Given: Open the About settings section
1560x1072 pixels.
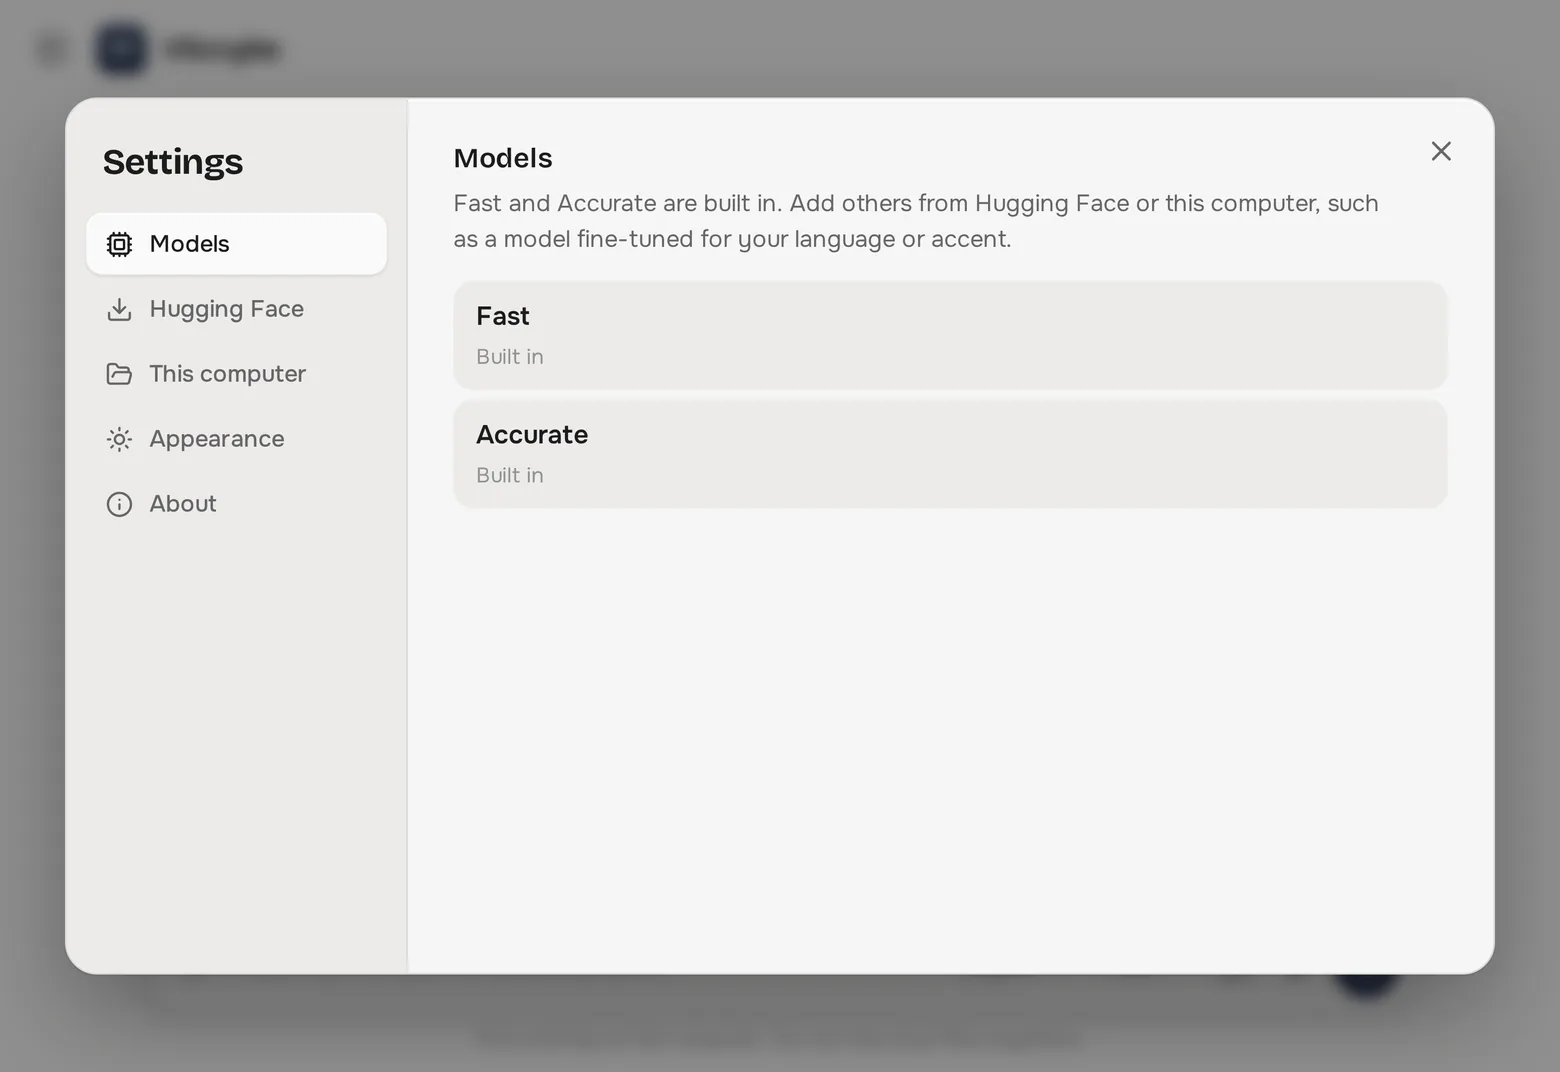Looking at the screenshot, I should [236, 504].
